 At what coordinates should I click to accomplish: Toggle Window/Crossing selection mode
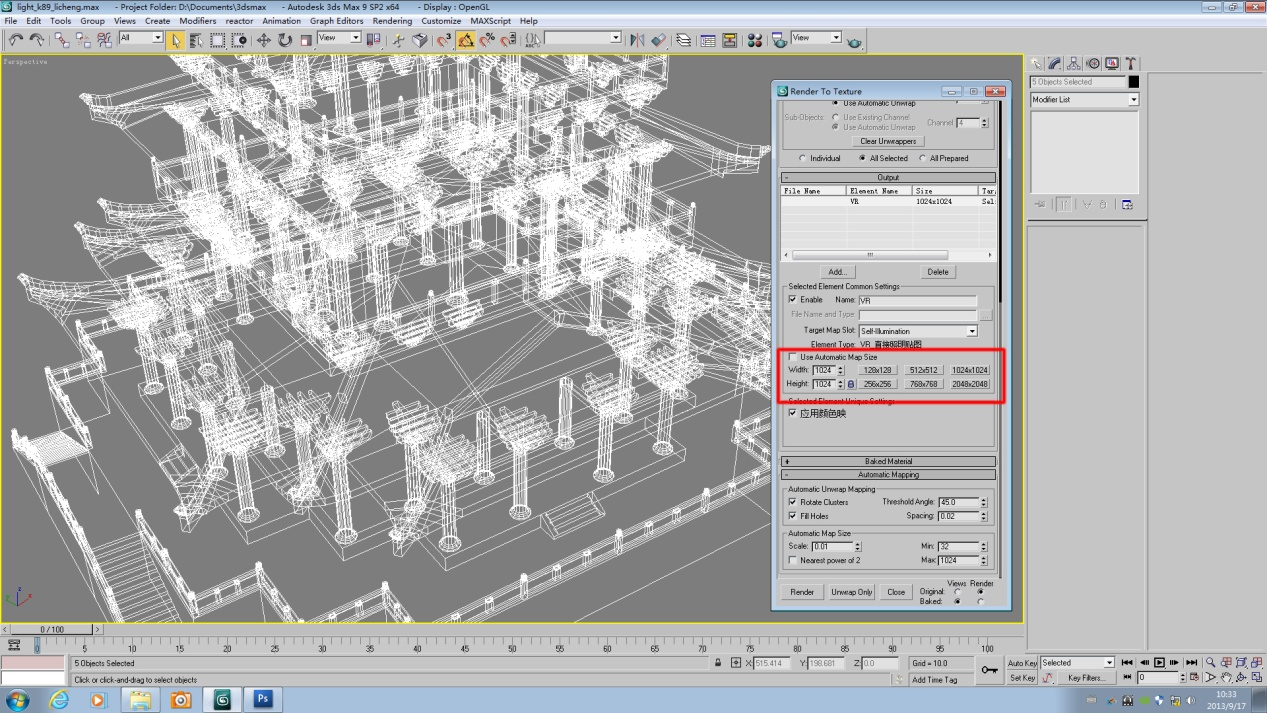click(x=239, y=40)
